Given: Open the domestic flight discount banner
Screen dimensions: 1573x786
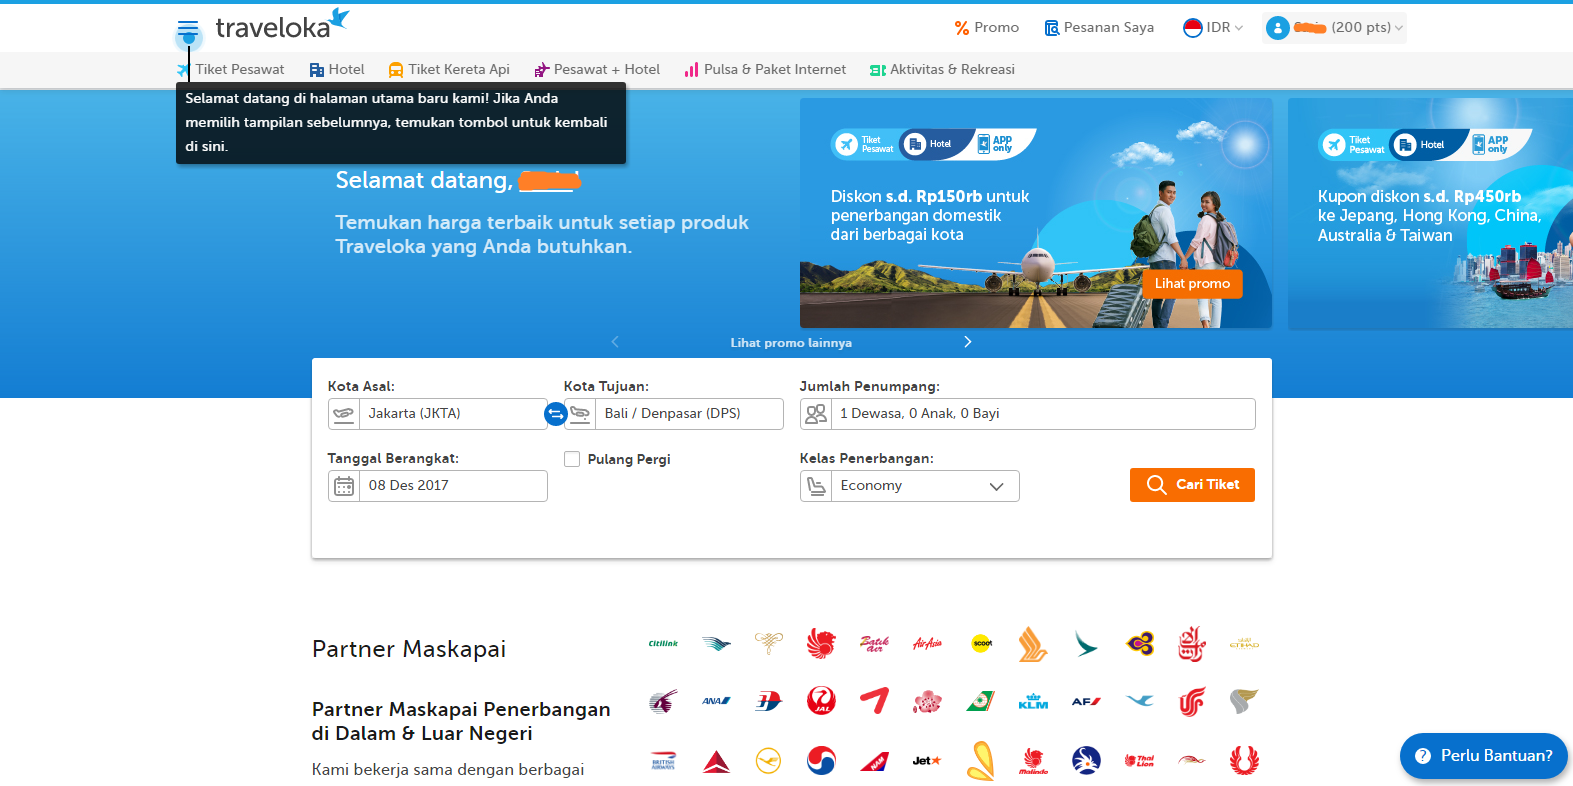Looking at the screenshot, I should click(x=1036, y=213).
